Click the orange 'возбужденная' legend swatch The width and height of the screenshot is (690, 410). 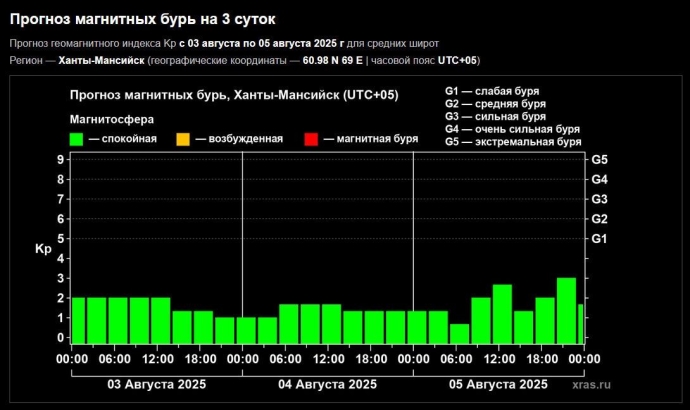point(183,139)
